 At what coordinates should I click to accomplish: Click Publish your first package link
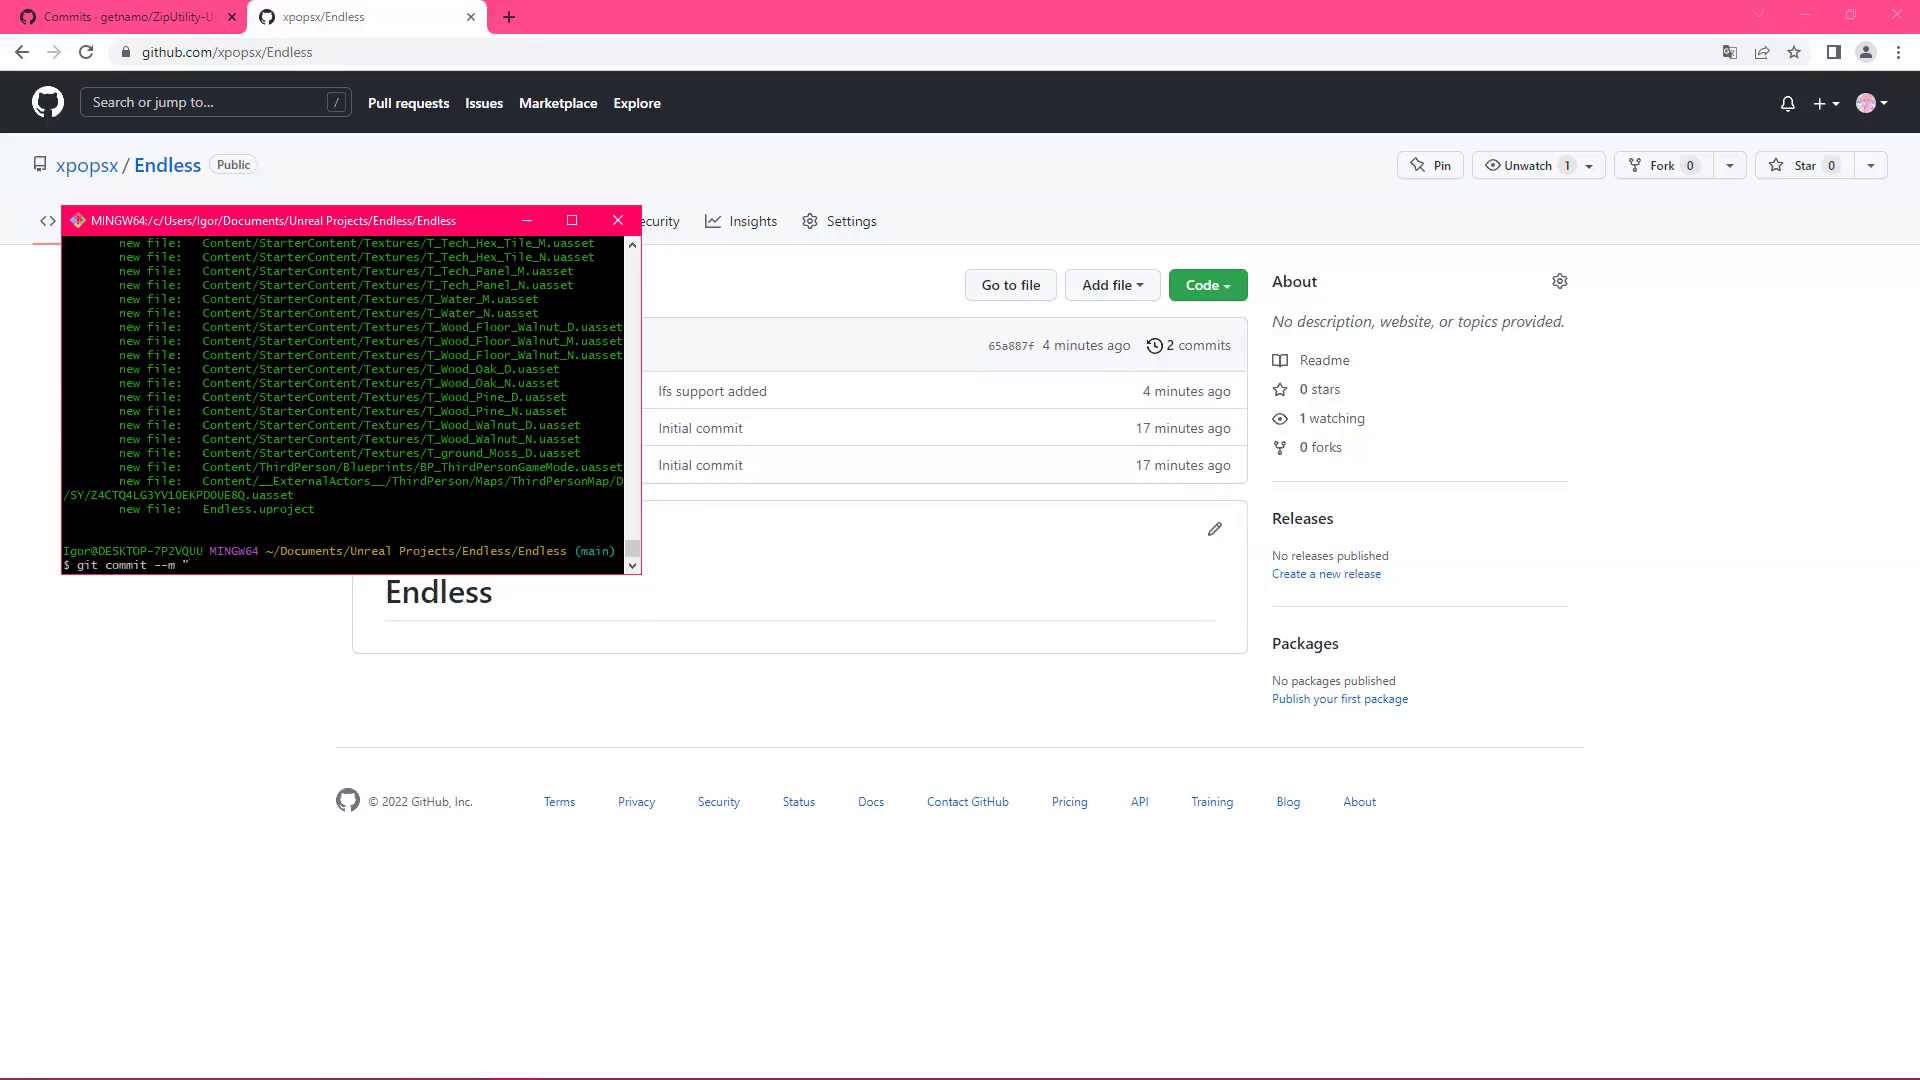coord(1340,699)
